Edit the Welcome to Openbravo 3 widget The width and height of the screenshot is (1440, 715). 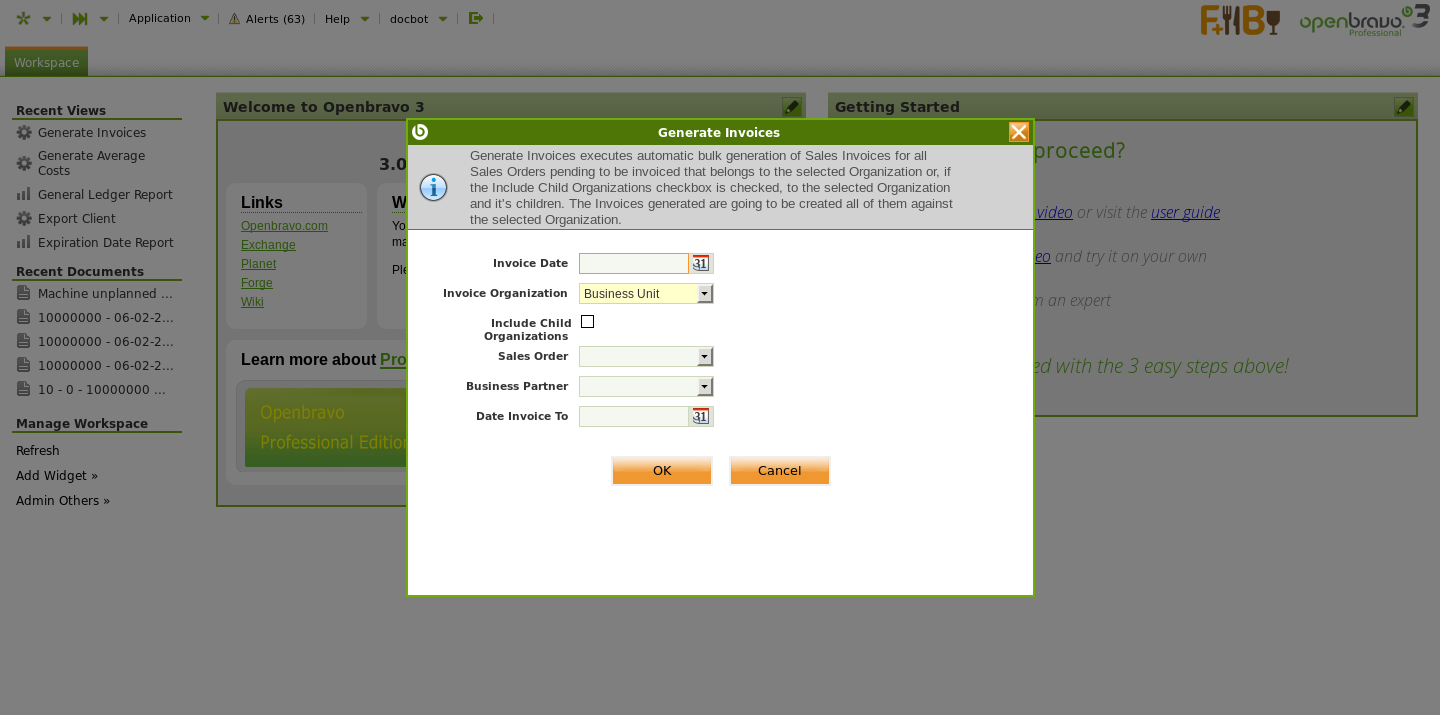tap(791, 107)
